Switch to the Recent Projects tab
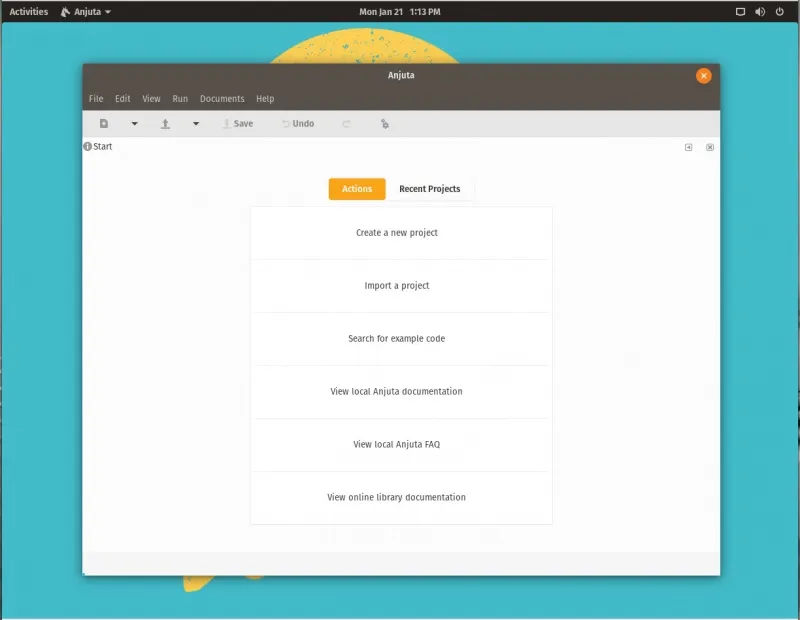 (x=430, y=189)
